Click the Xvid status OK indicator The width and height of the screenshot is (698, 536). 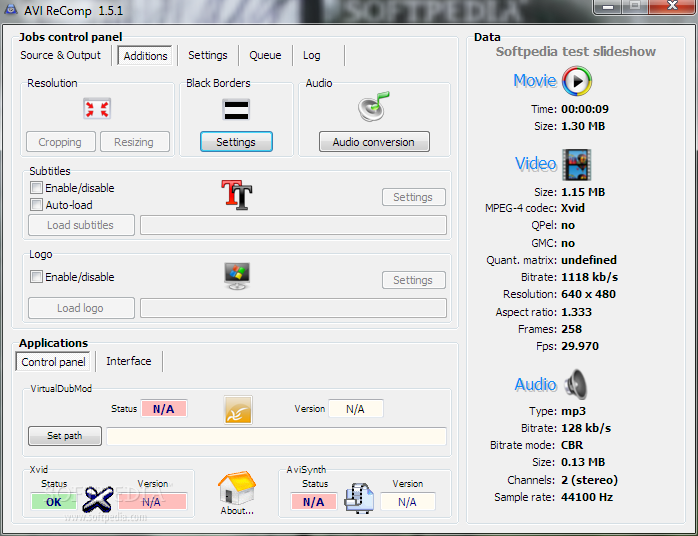54,502
